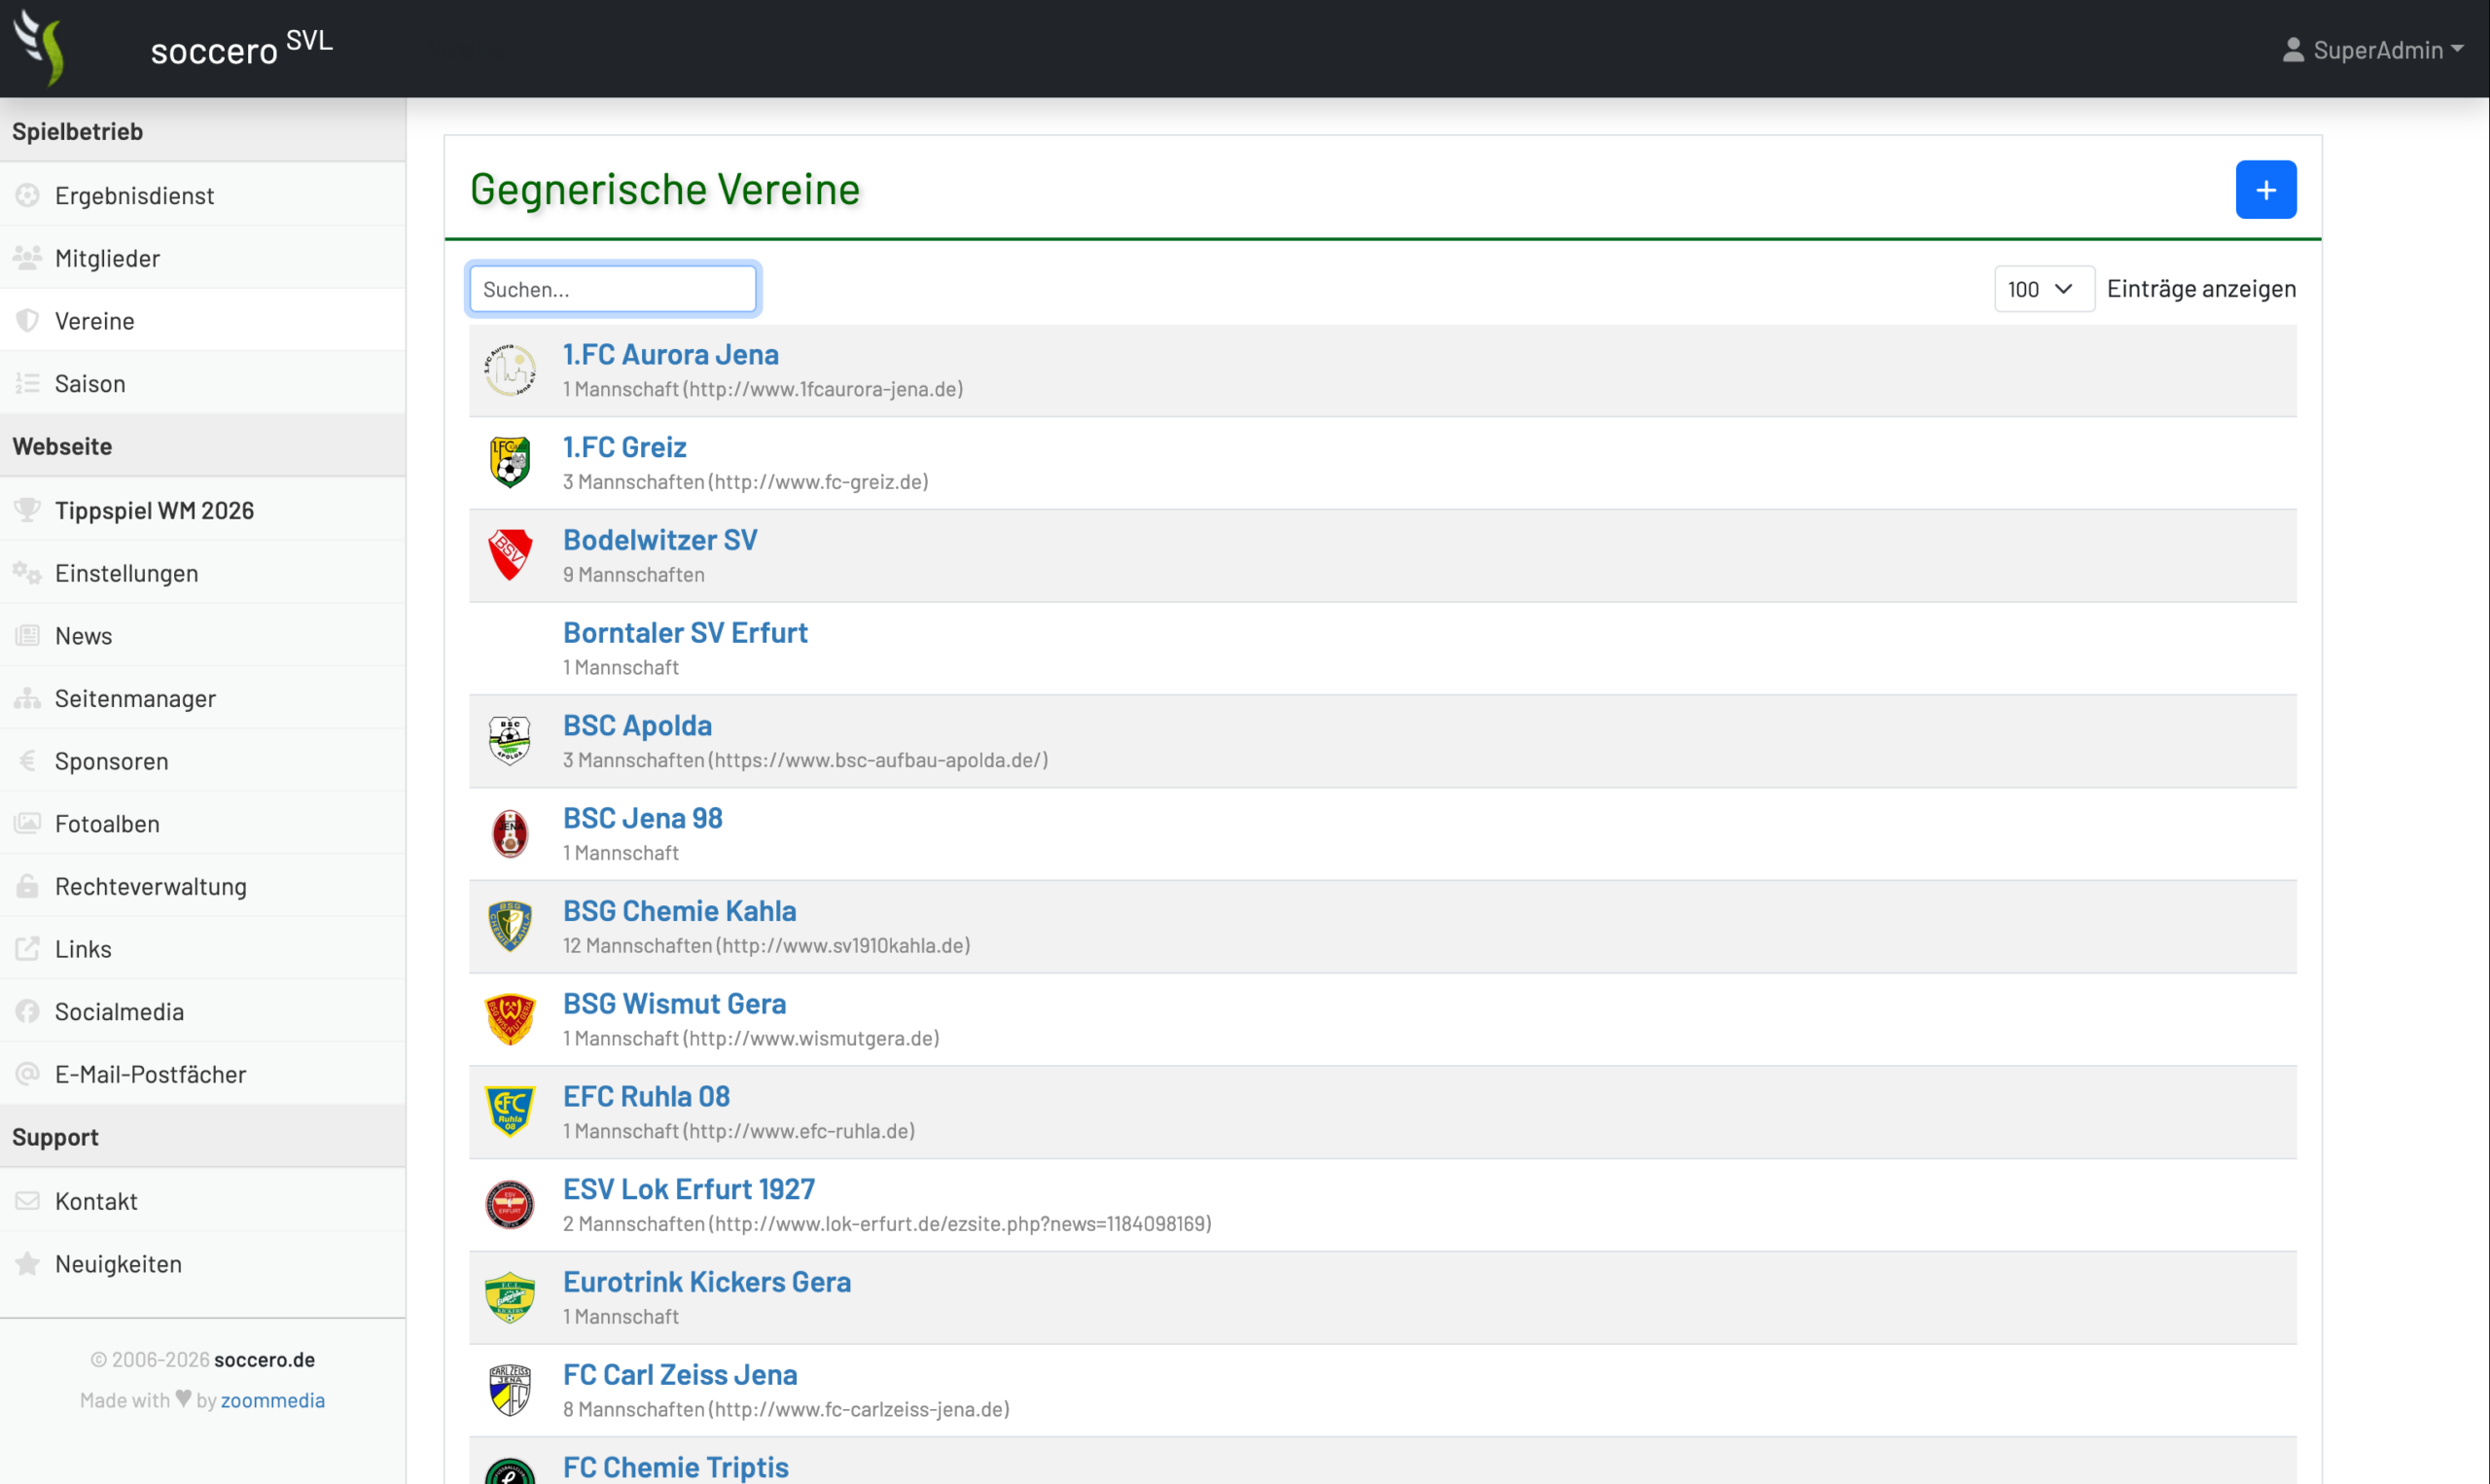Follow the zoommedia footer link
Screen dimensions: 2490x1484
(273, 1400)
